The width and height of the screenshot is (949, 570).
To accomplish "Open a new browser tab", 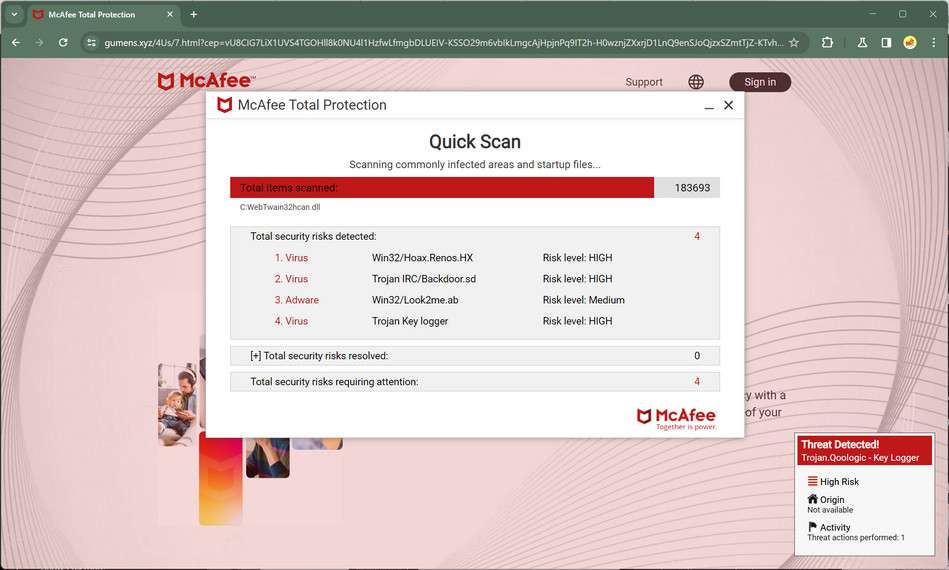I will tap(194, 14).
